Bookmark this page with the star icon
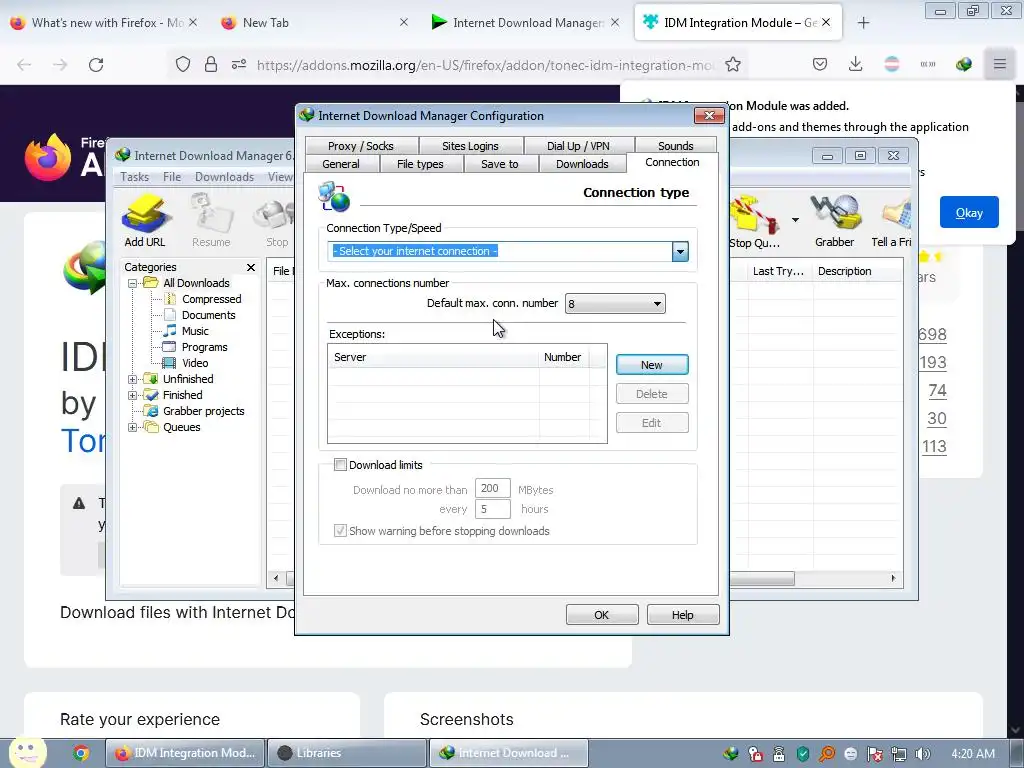Screen dimensions: 1024x768 [x=733, y=65]
